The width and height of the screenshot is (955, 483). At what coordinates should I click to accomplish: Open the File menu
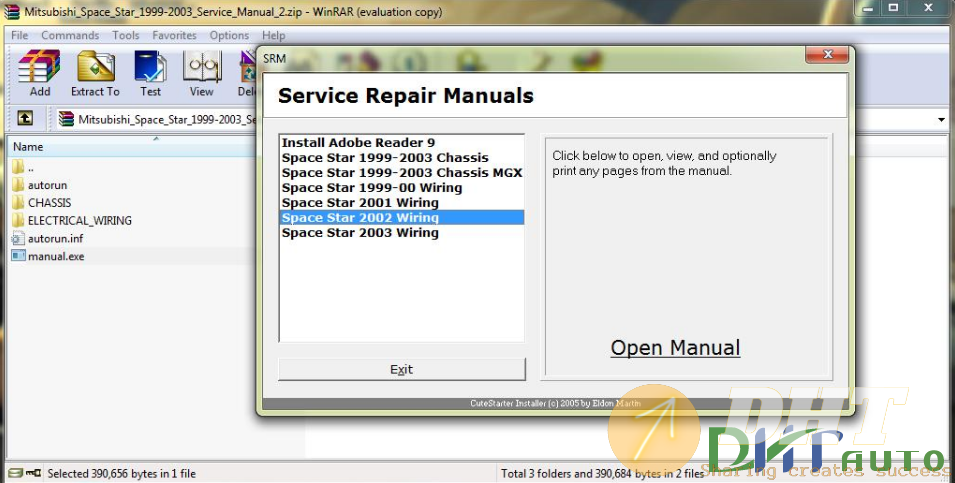pyautogui.click(x=20, y=35)
